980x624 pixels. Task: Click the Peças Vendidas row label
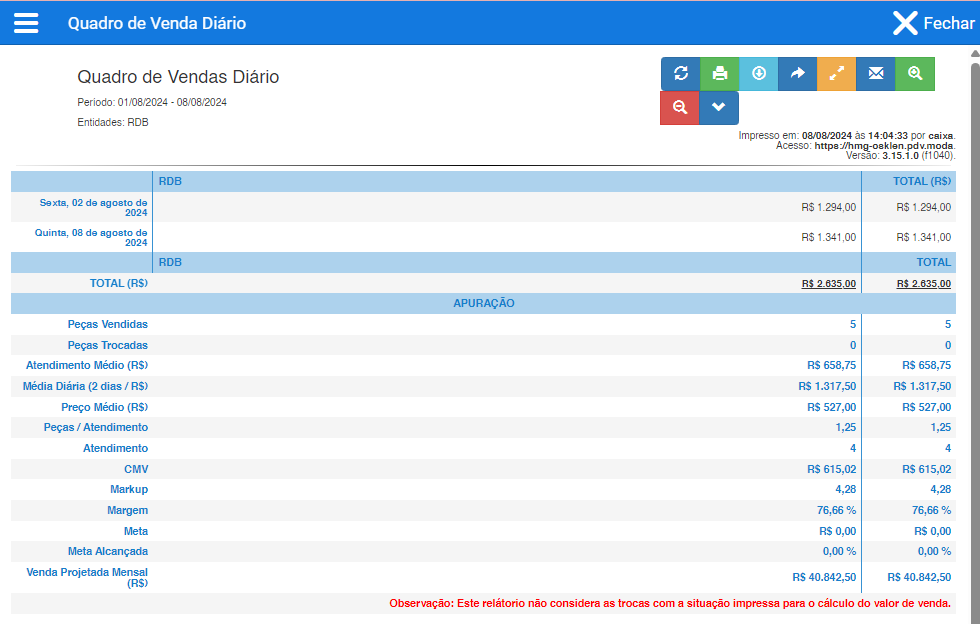coord(107,324)
